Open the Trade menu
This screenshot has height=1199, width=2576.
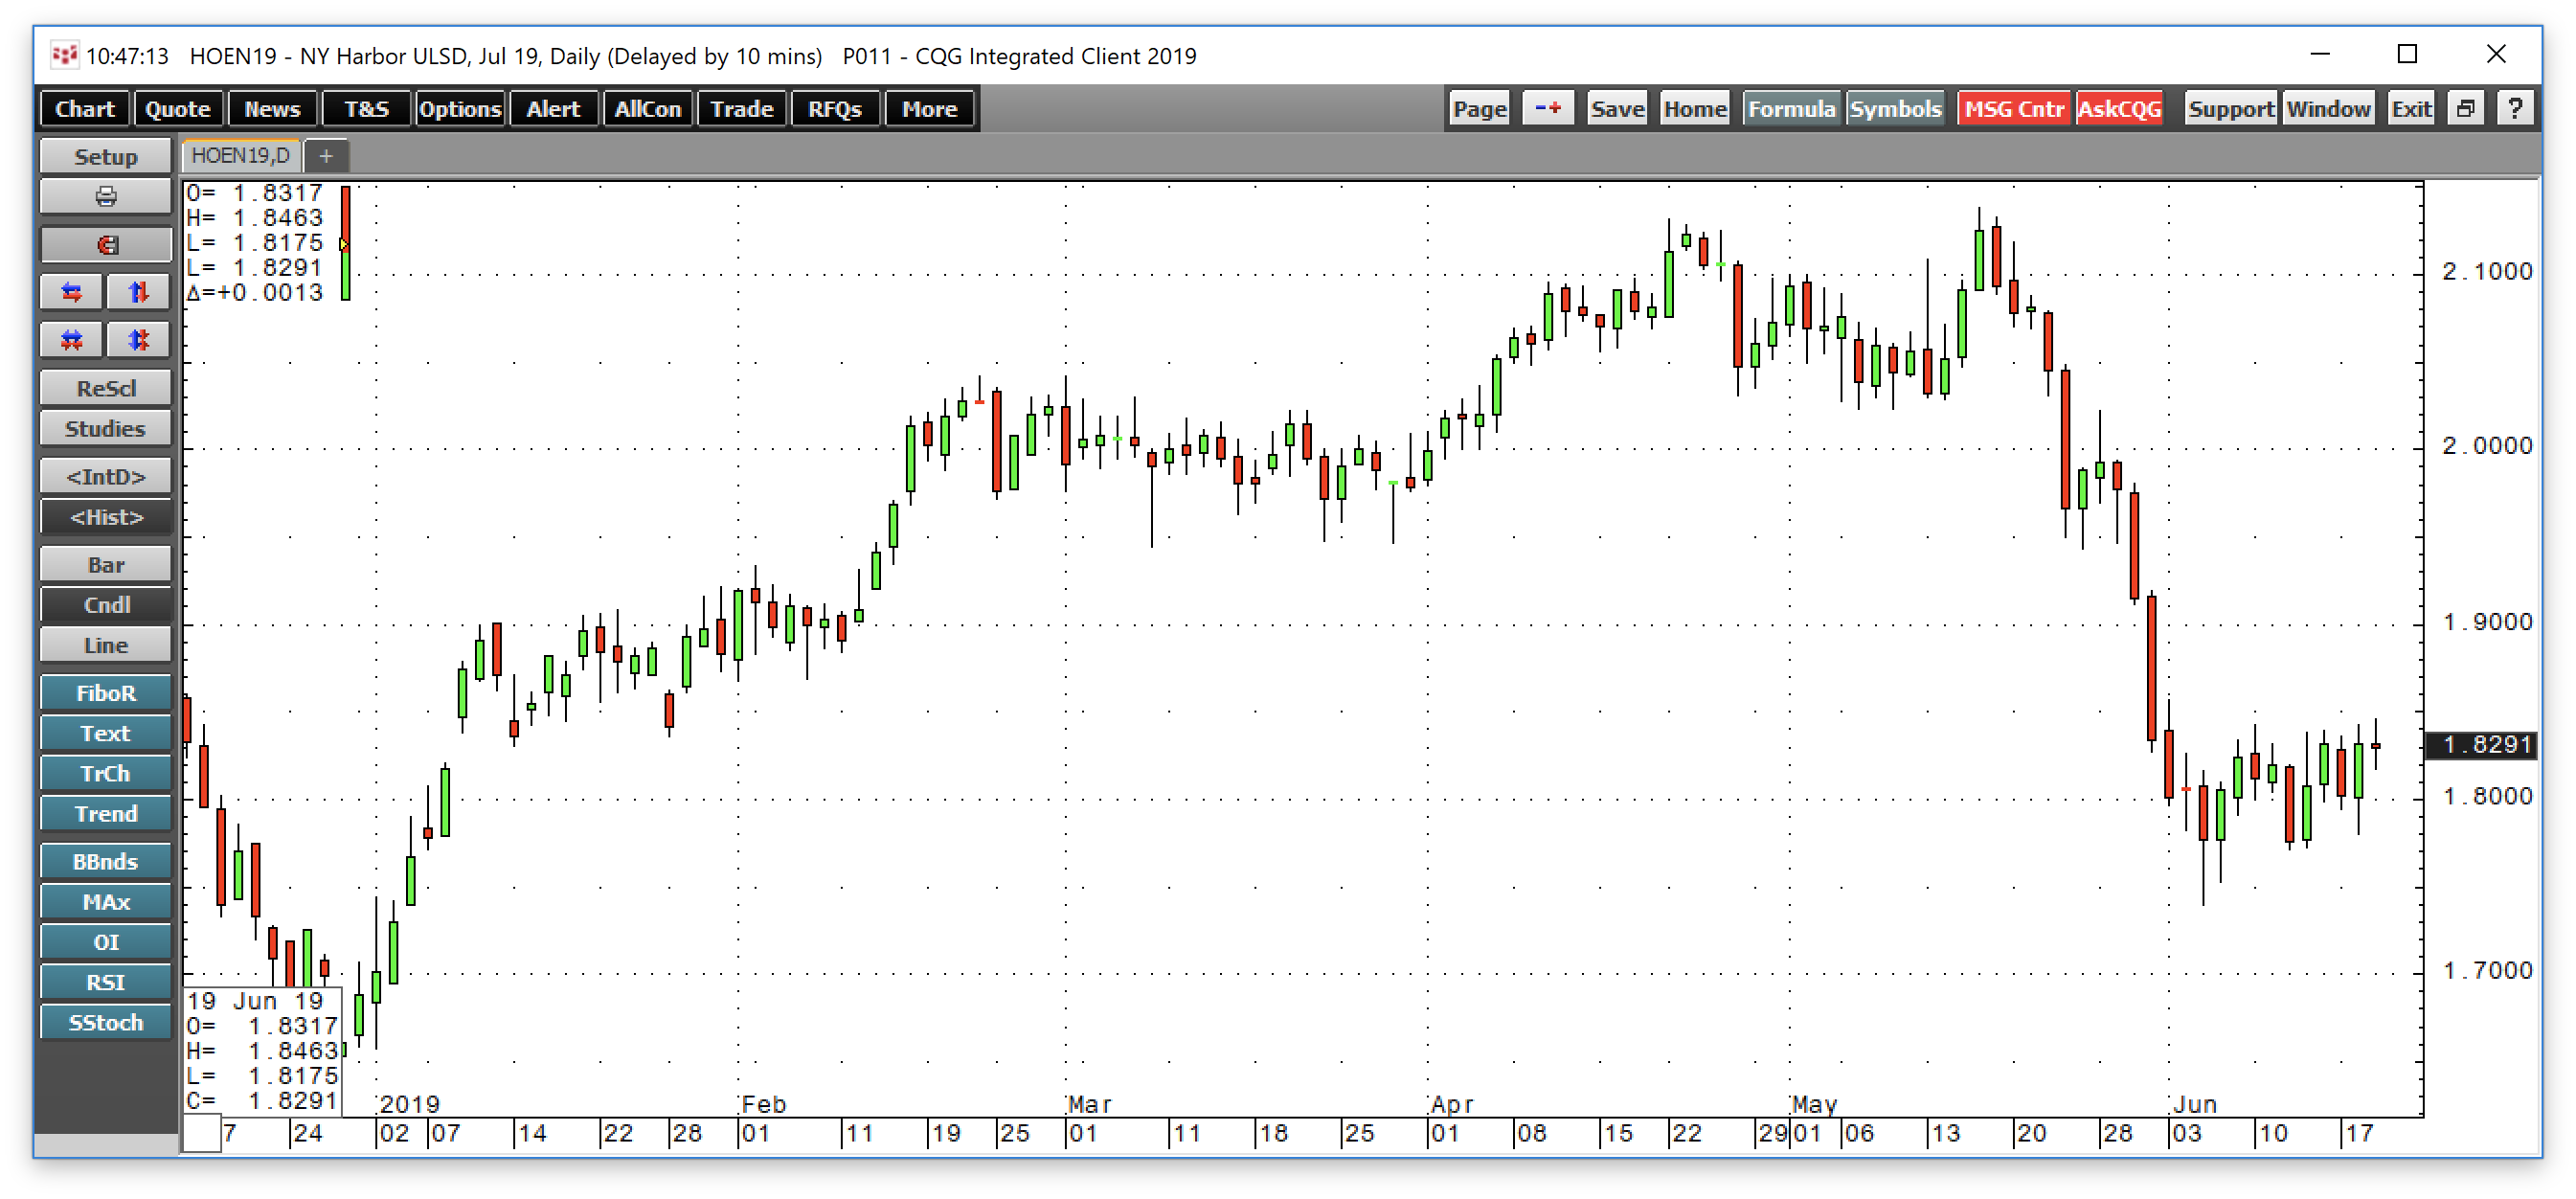click(742, 108)
